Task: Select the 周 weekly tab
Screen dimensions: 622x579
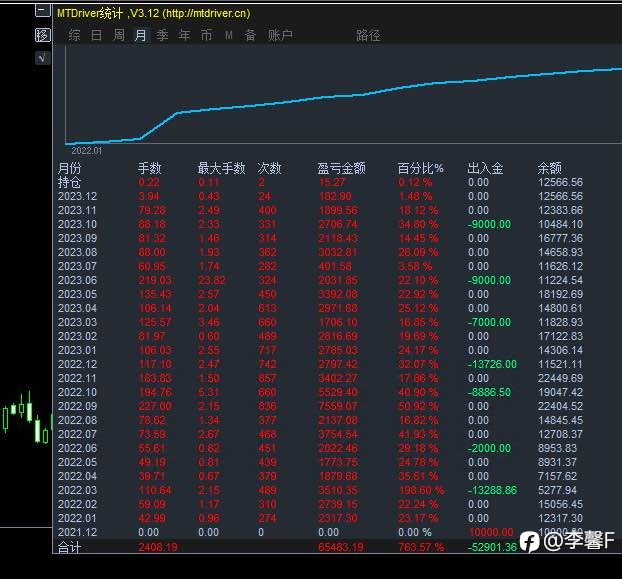Action: pos(119,35)
